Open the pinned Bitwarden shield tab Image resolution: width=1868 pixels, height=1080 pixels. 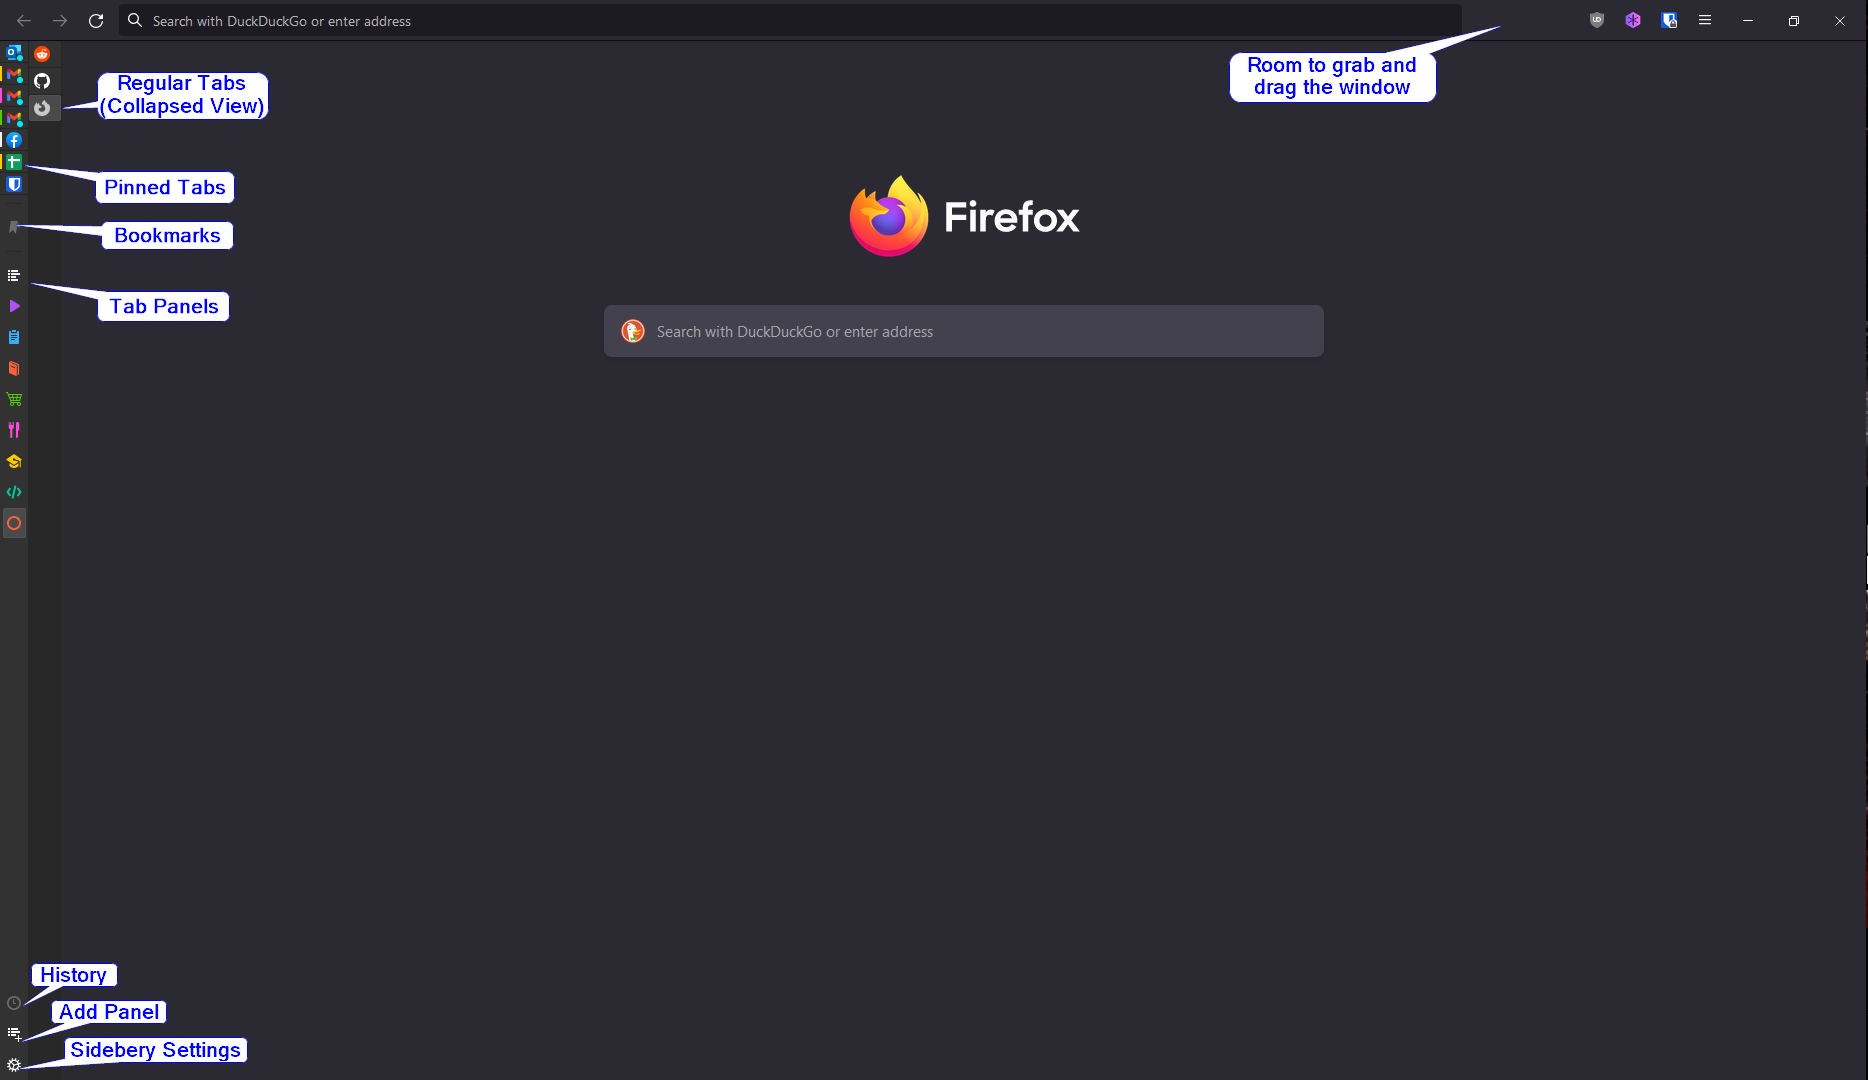[x=14, y=184]
